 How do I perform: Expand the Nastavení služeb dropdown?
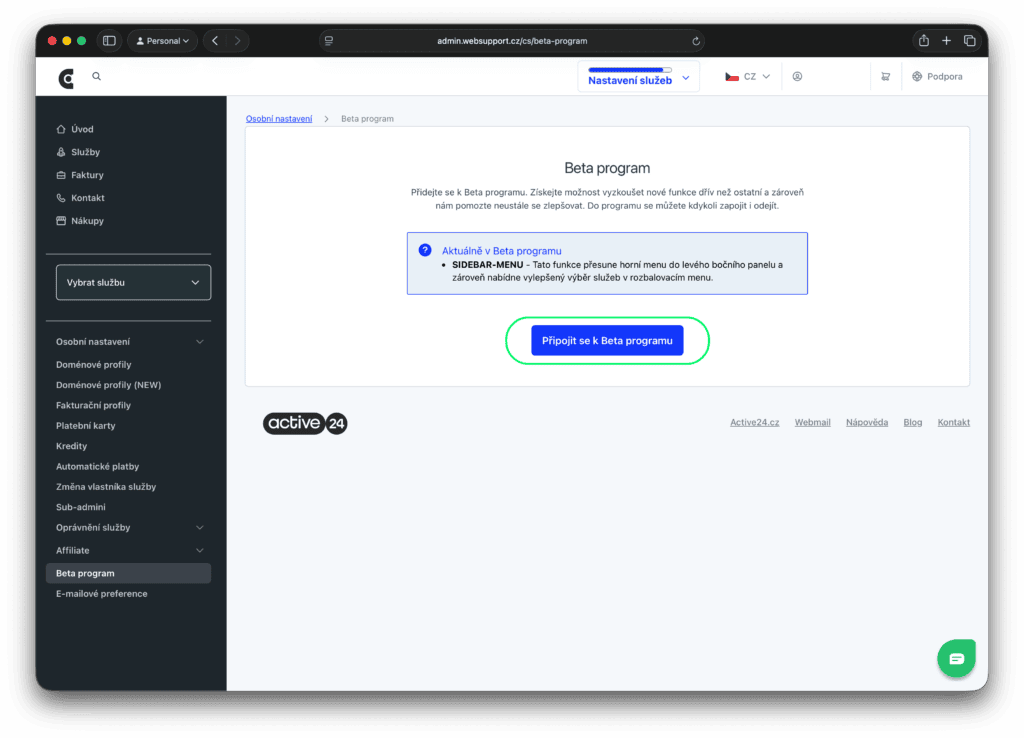pos(638,76)
